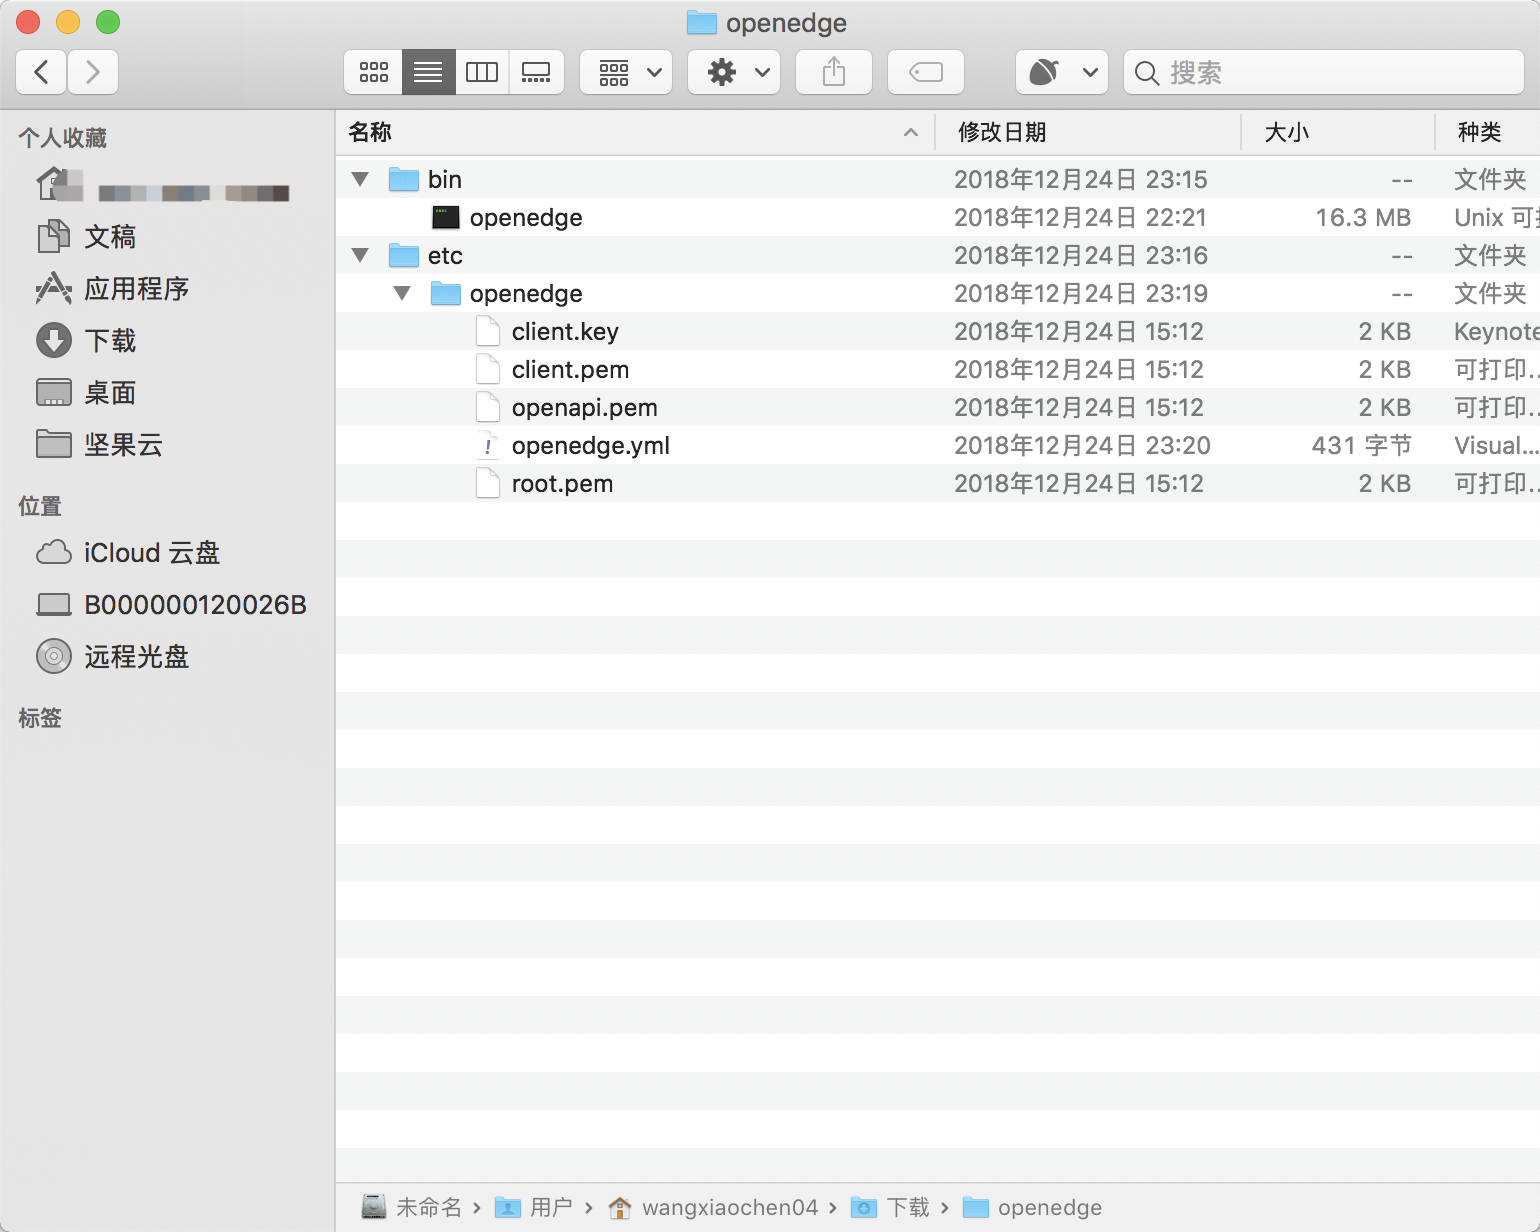Open the group-by arrangement dropdown
The image size is (1540, 1232).
coord(626,72)
